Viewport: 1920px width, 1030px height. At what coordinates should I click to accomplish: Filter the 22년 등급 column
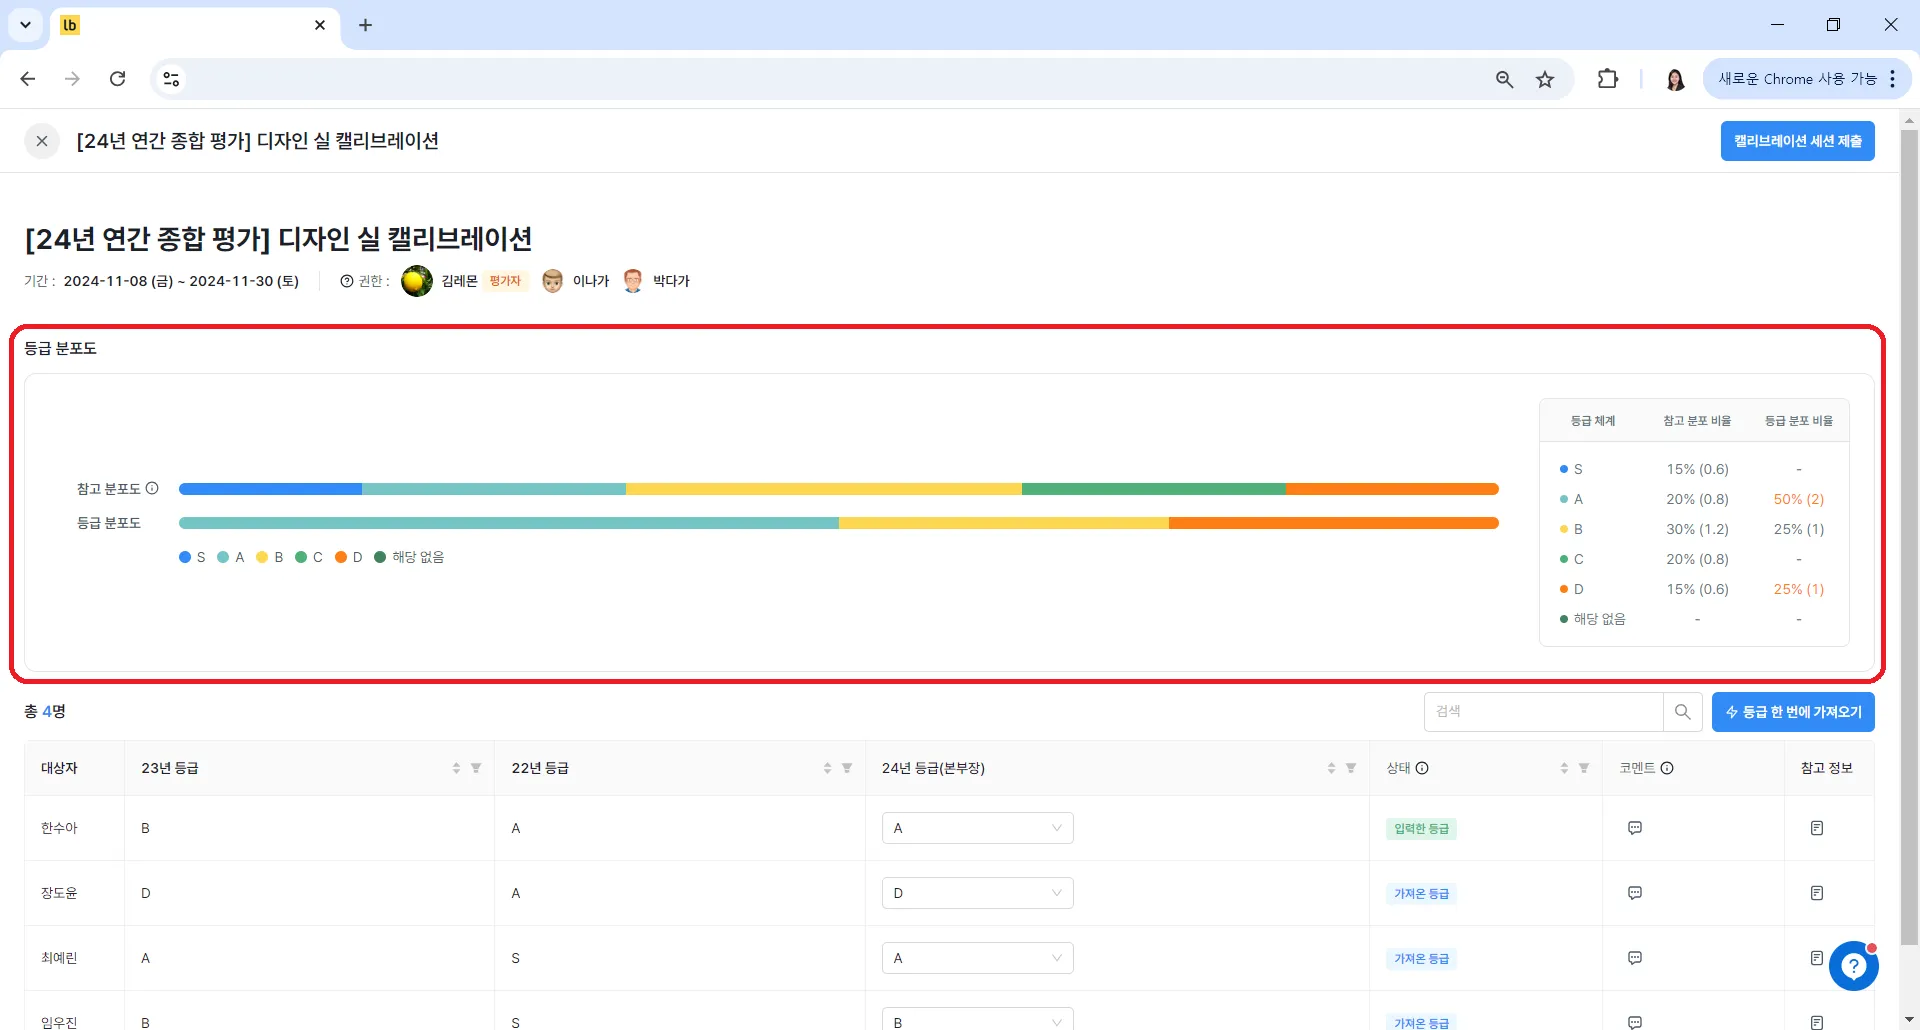847,768
